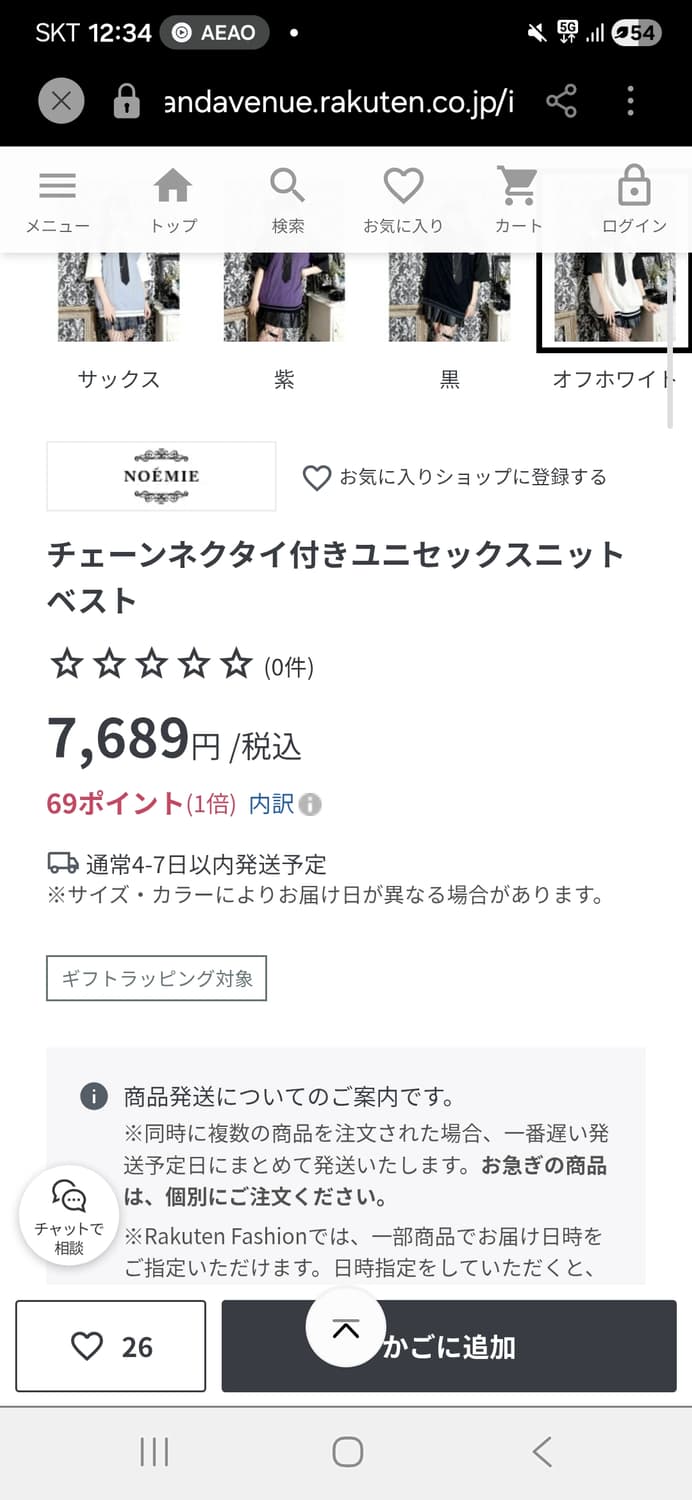Tap the scroll-to-top chevron
Viewport: 692px width, 1500px height.
pyautogui.click(x=346, y=1330)
